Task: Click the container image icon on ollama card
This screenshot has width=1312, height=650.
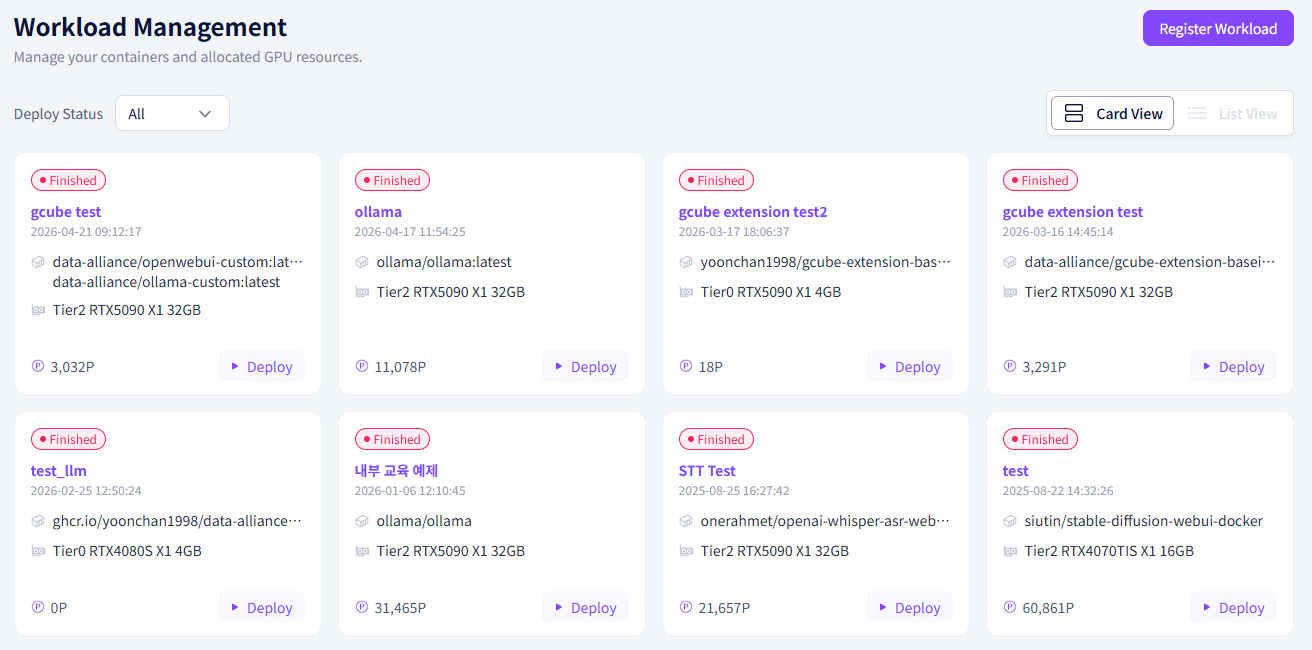Action: 362,262
